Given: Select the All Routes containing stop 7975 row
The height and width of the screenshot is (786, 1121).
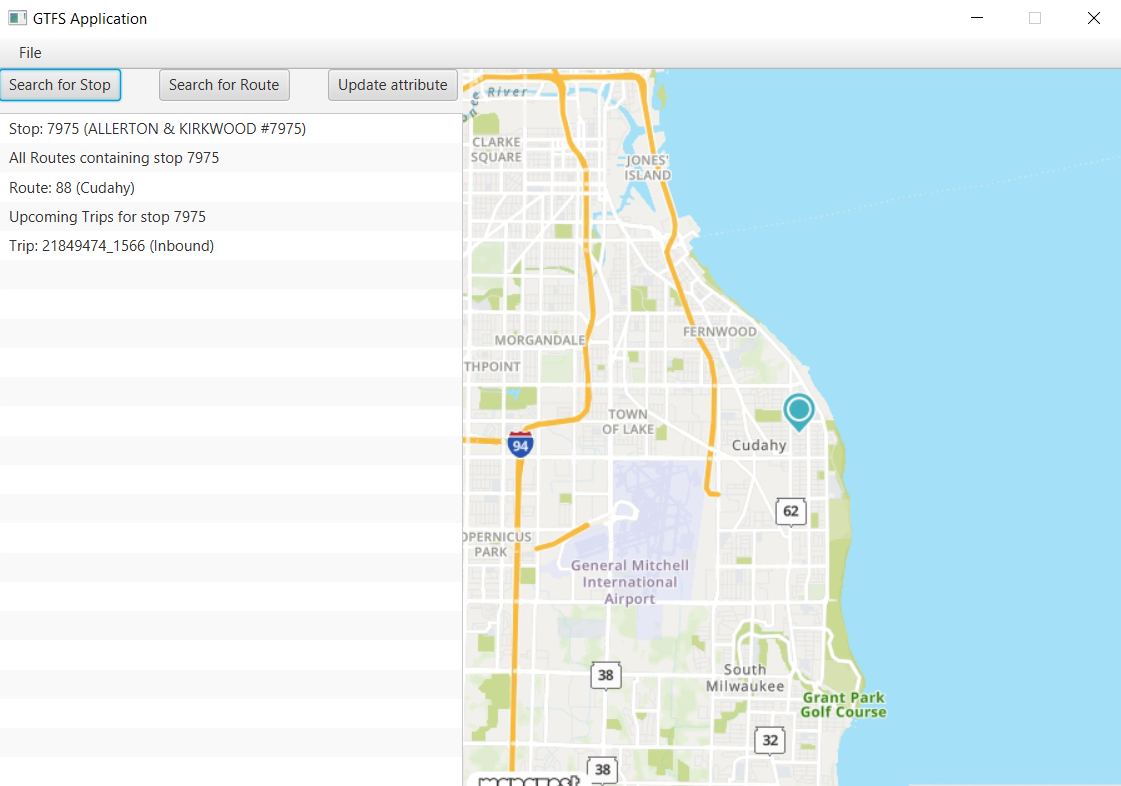Looking at the screenshot, I should pyautogui.click(x=114, y=158).
